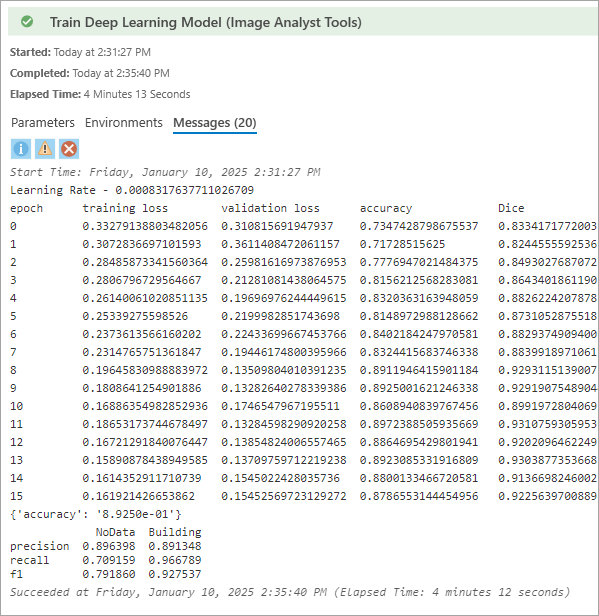Screen dimensions: 599x616
Task: Click the Train Deep Learning Model title
Action: tap(205, 22)
